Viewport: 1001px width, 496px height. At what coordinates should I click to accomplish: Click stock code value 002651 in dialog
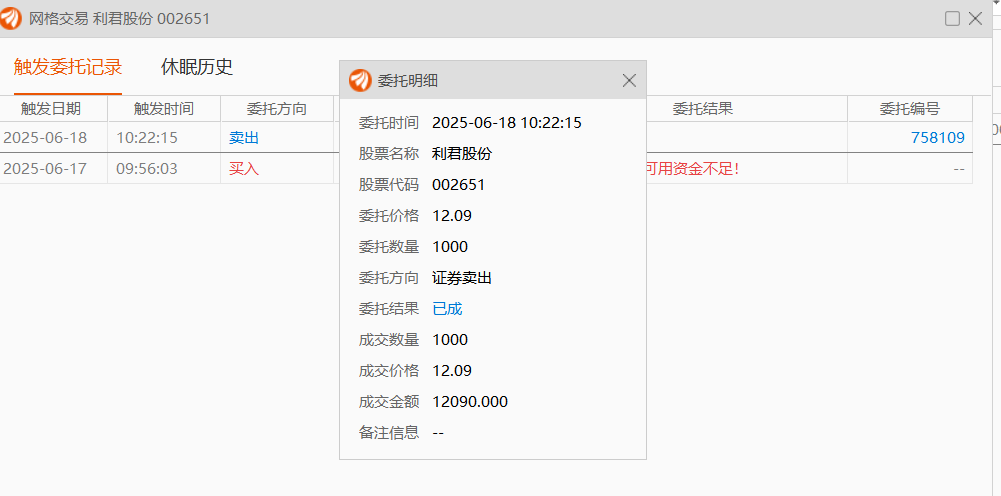coord(458,185)
